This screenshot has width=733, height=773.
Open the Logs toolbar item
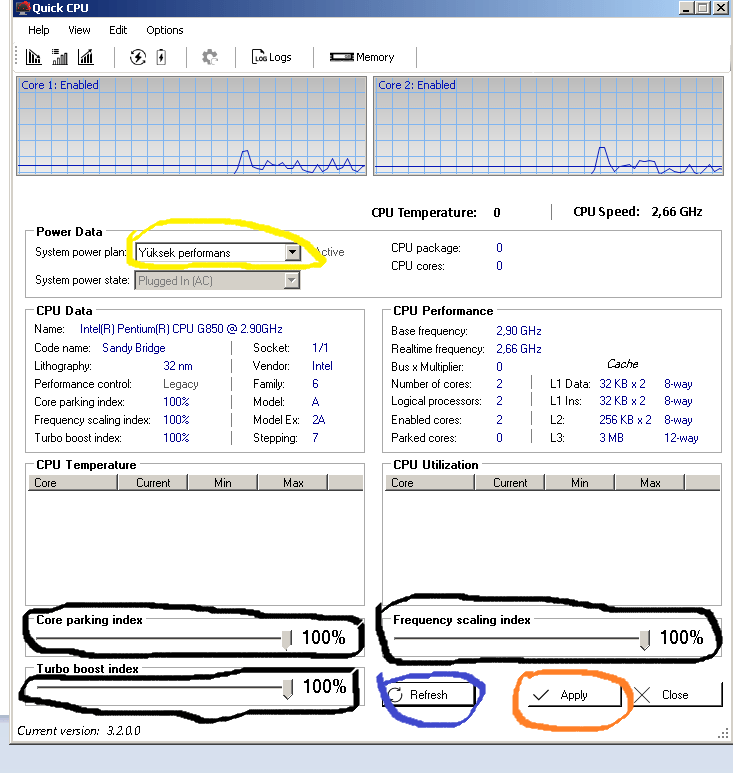(x=272, y=57)
